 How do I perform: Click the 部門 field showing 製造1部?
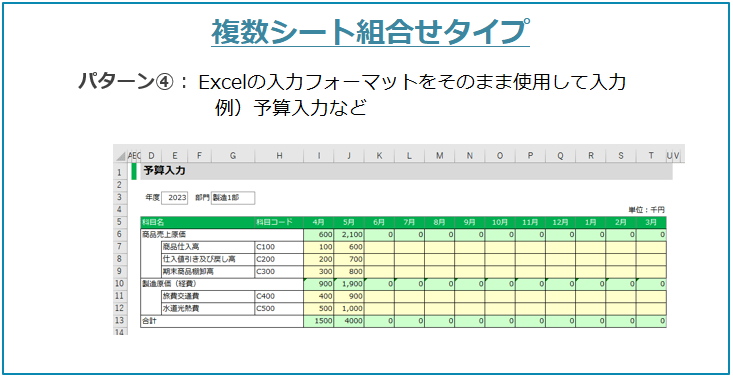click(233, 198)
